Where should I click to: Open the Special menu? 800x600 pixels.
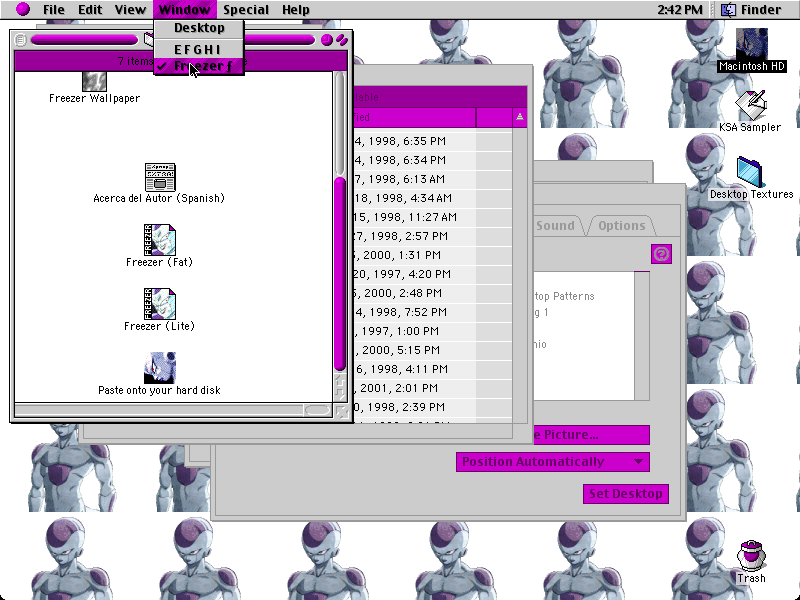click(x=246, y=10)
